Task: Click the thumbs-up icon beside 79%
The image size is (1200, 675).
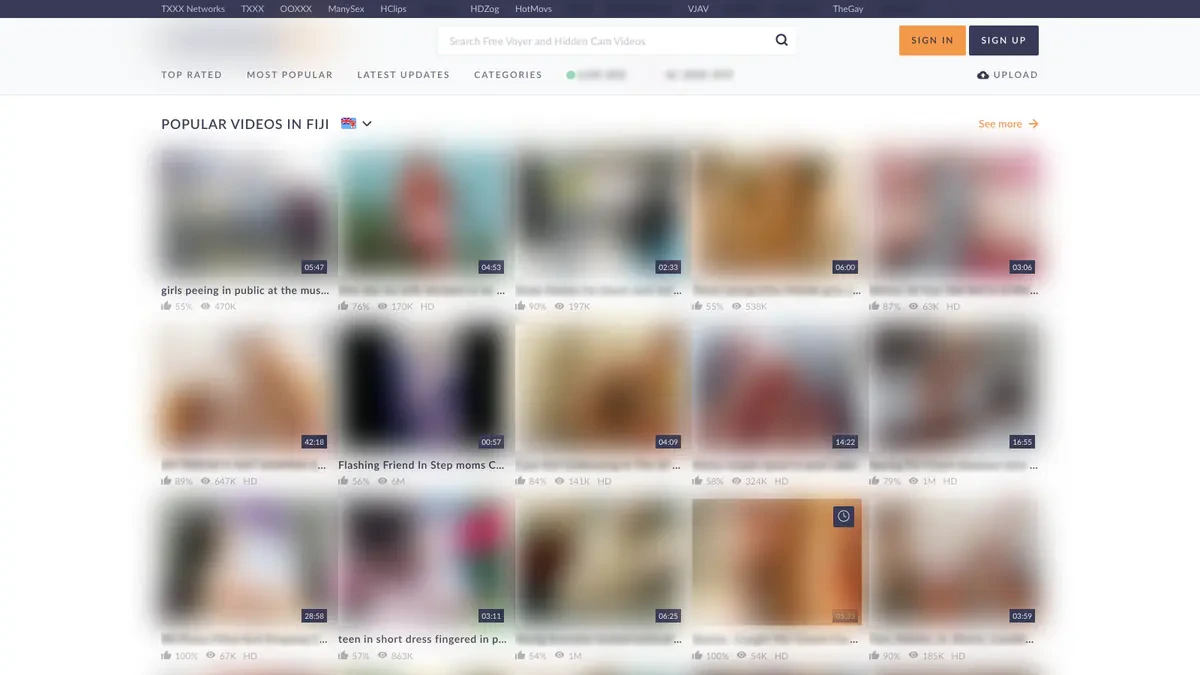Action: pyautogui.click(x=876, y=481)
